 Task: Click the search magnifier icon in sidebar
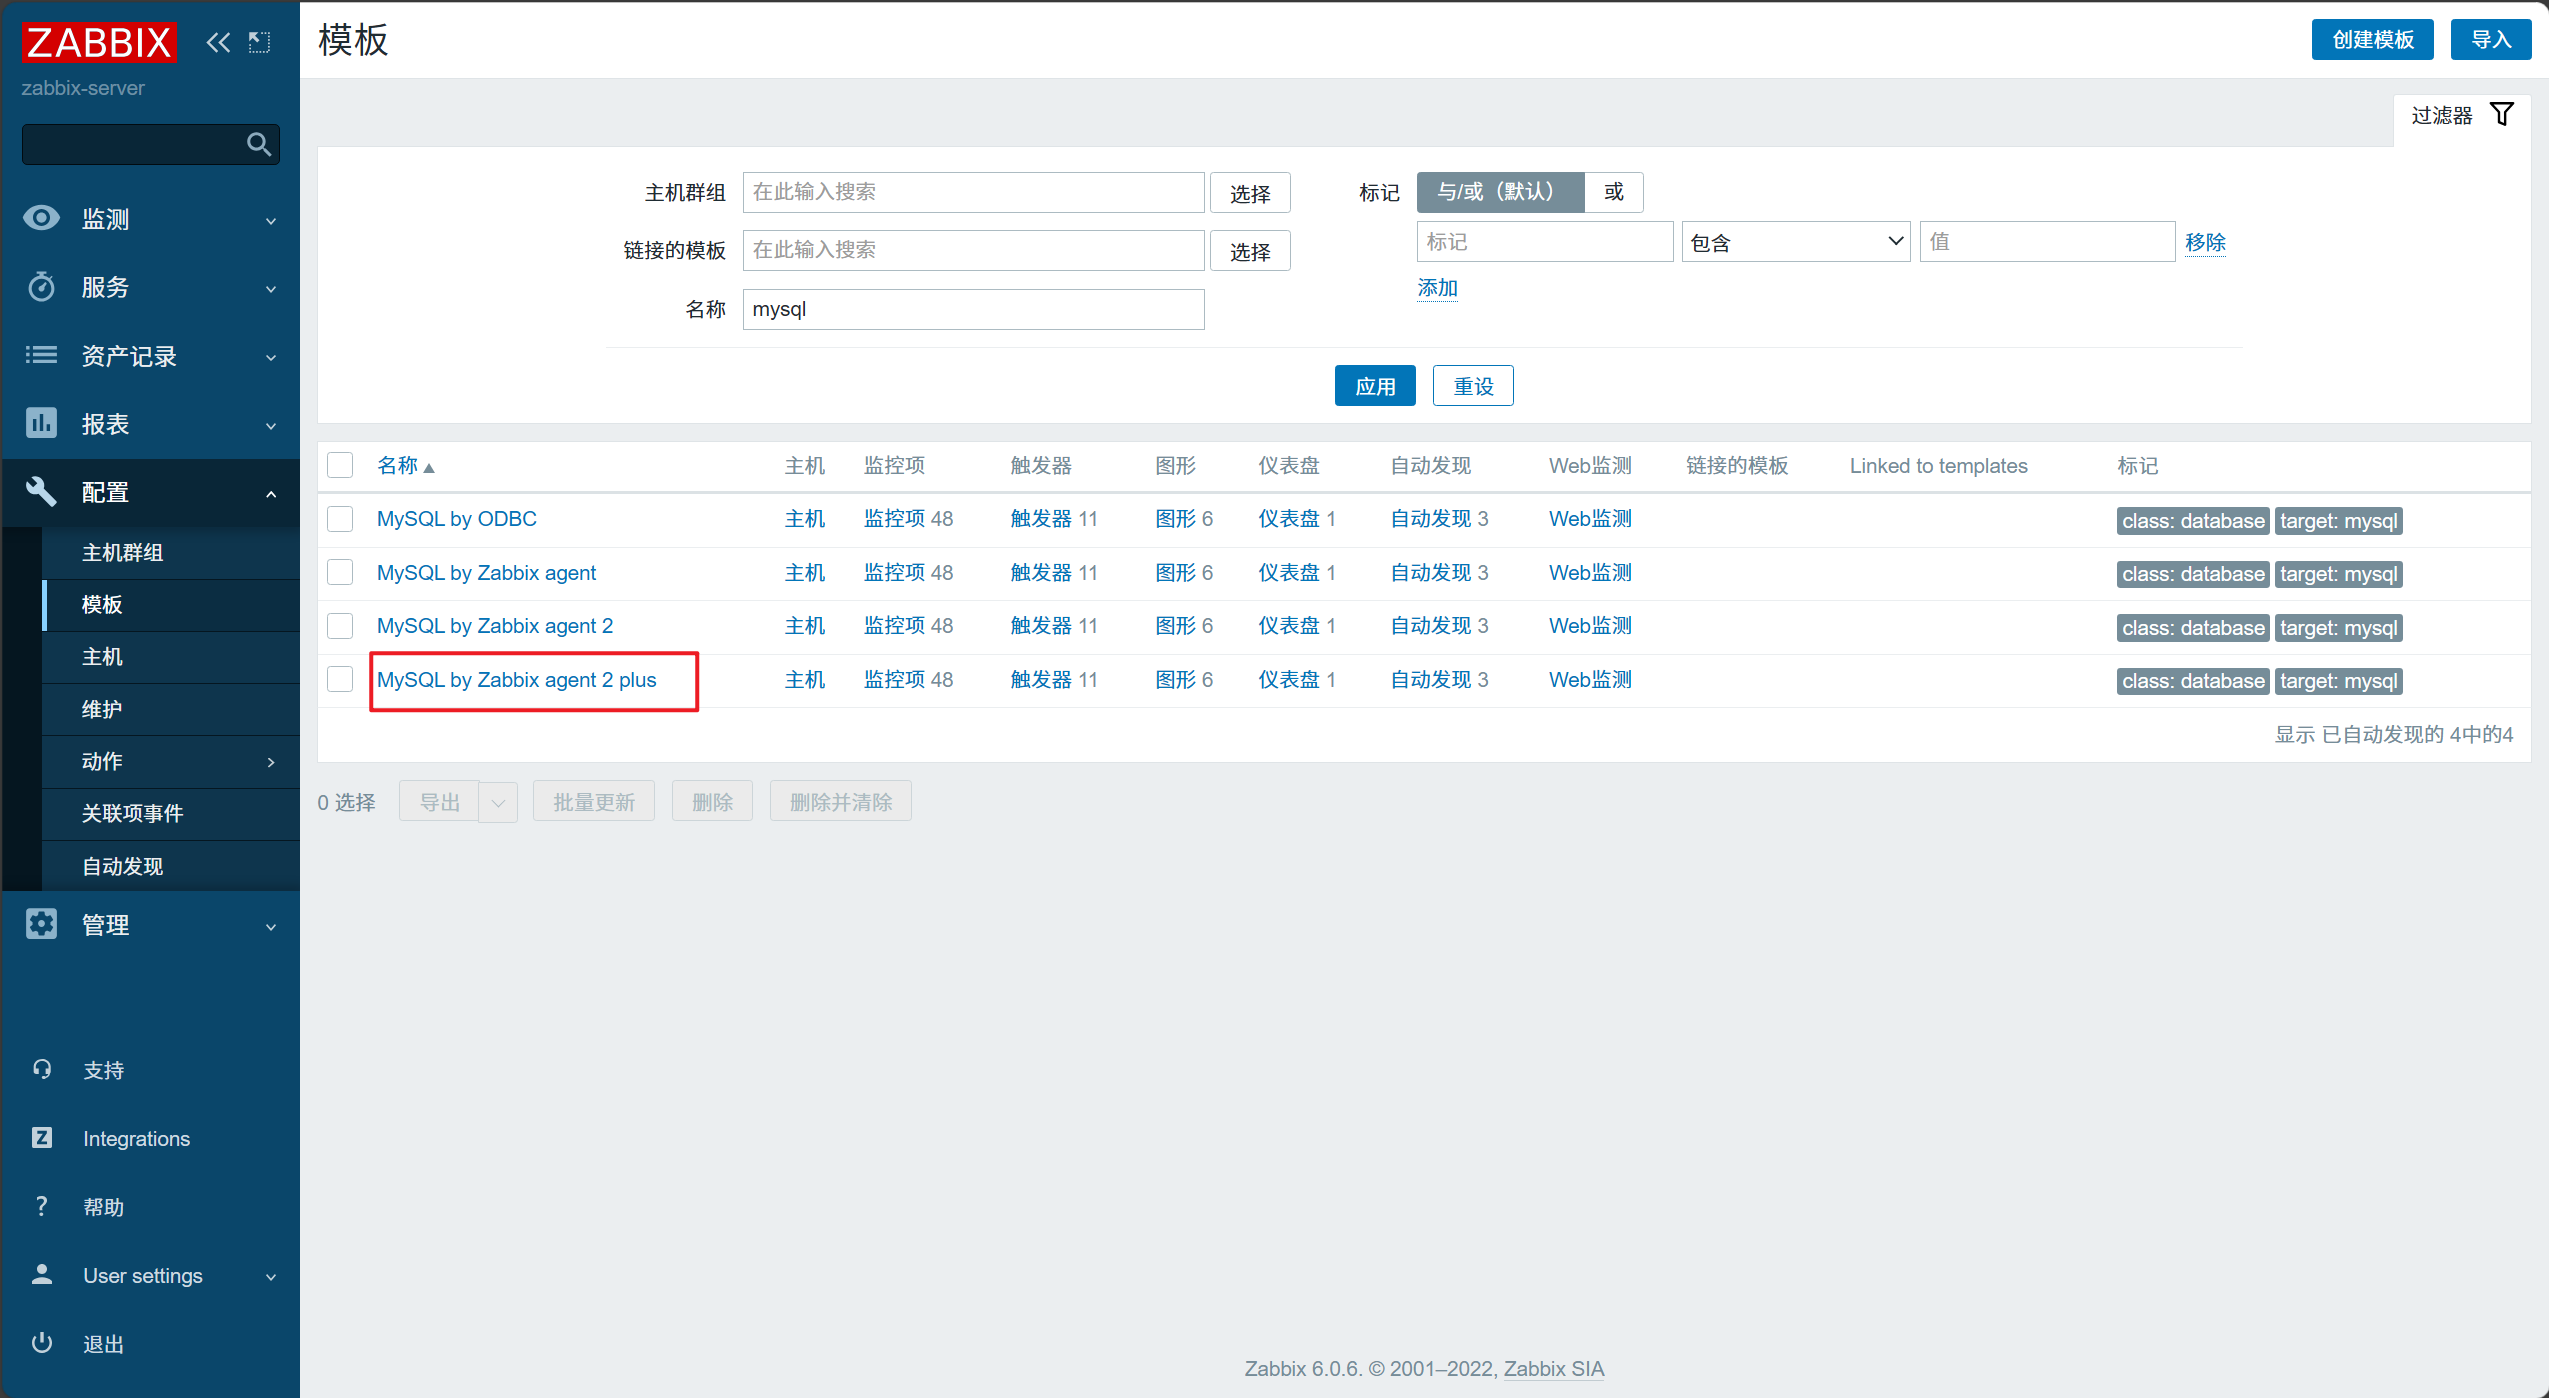tap(259, 145)
